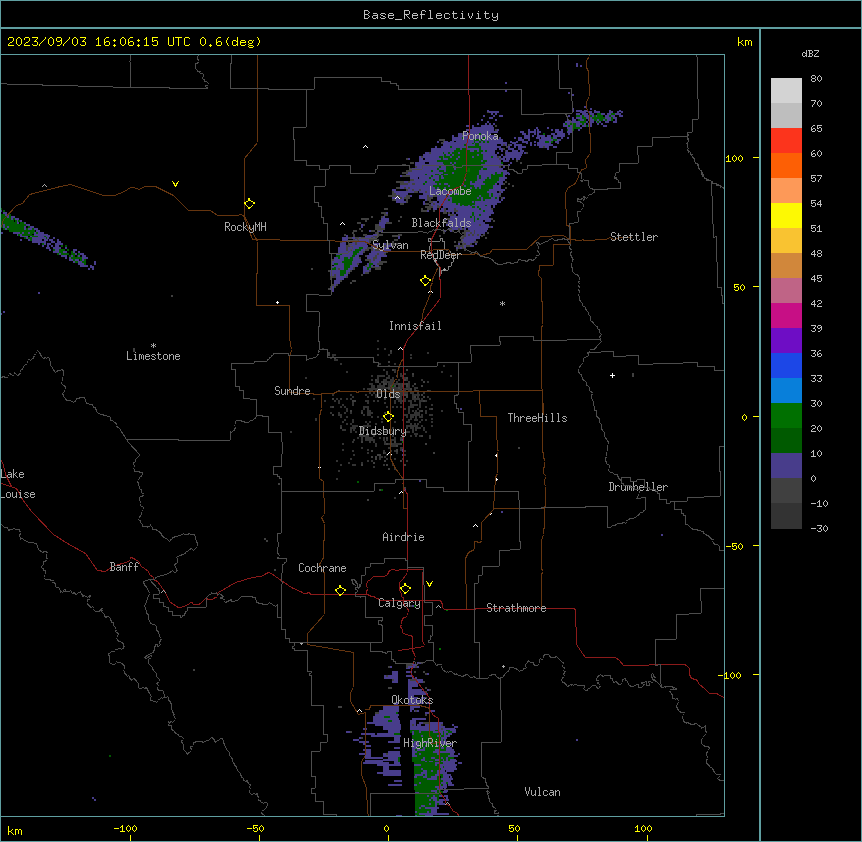
Task: Click the blue 36 dBZ legend swatch
Action: (x=786, y=365)
